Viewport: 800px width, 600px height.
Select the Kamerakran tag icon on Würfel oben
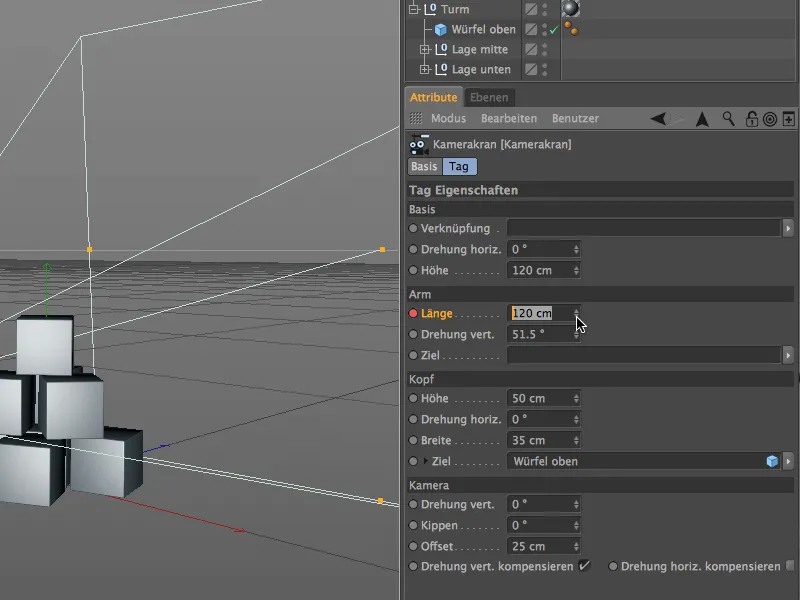coord(571,29)
